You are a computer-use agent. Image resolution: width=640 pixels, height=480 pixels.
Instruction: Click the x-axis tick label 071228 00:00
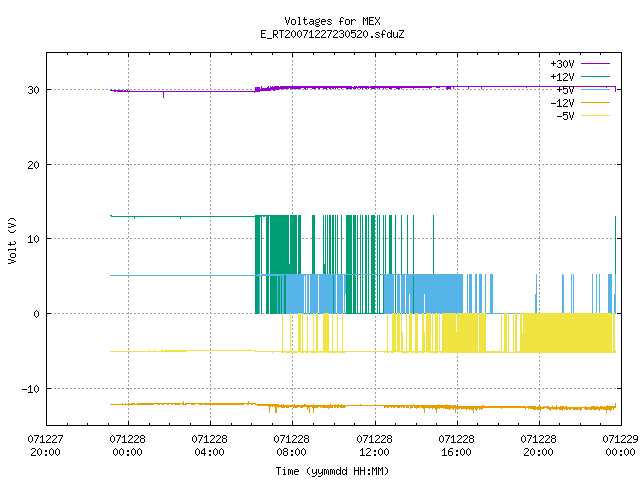coord(127,446)
